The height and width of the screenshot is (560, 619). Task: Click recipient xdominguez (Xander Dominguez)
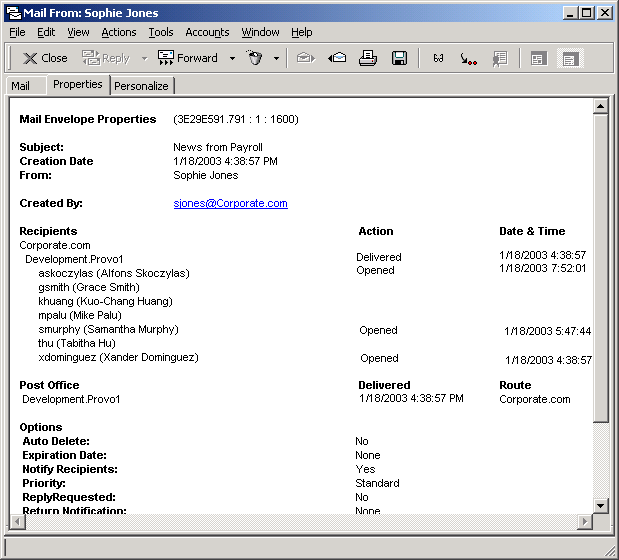(118, 358)
